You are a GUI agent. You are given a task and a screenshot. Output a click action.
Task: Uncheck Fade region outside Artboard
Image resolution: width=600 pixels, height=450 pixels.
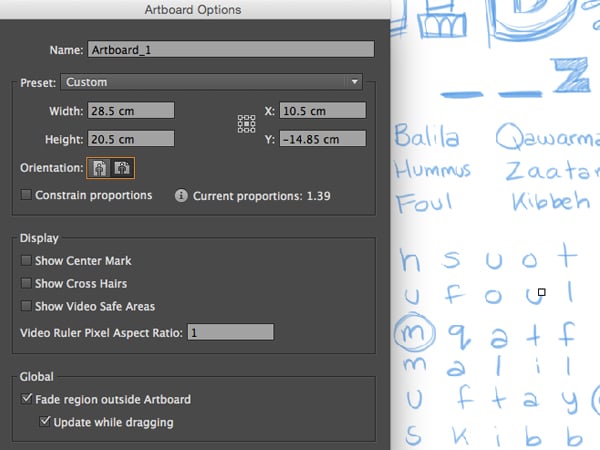click(26, 399)
